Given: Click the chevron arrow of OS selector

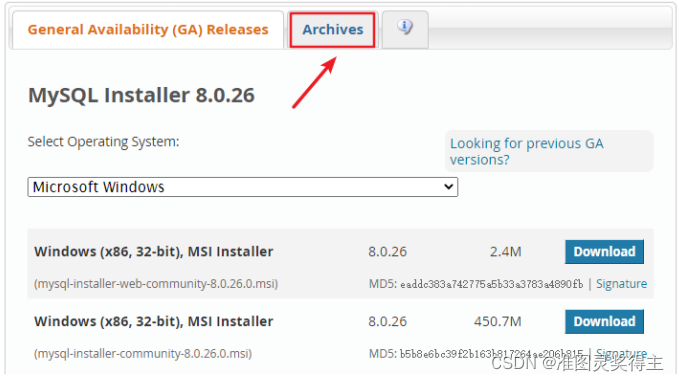Looking at the screenshot, I should tap(449, 187).
